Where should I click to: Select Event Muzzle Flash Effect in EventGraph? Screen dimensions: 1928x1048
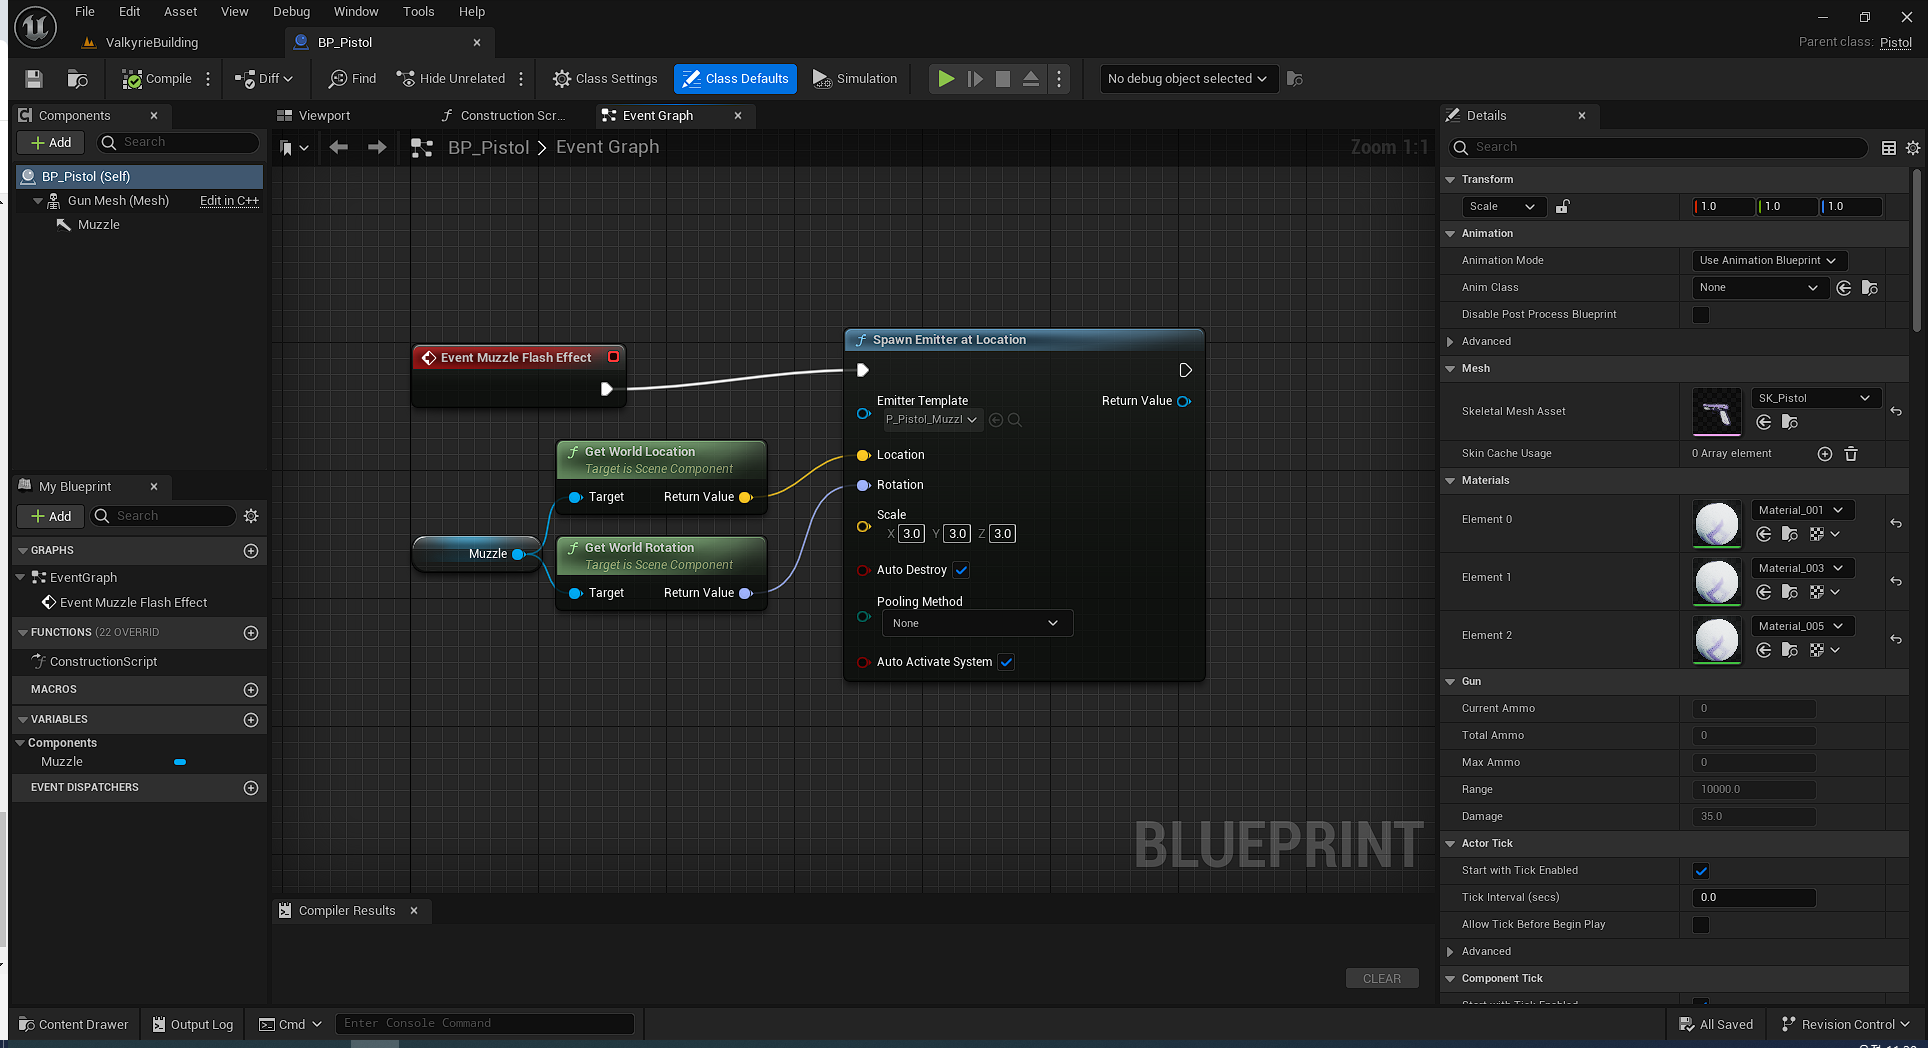[133, 603]
